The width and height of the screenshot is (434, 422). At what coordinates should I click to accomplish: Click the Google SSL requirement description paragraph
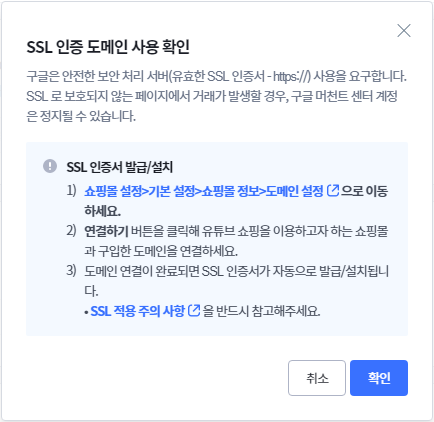click(x=216, y=96)
